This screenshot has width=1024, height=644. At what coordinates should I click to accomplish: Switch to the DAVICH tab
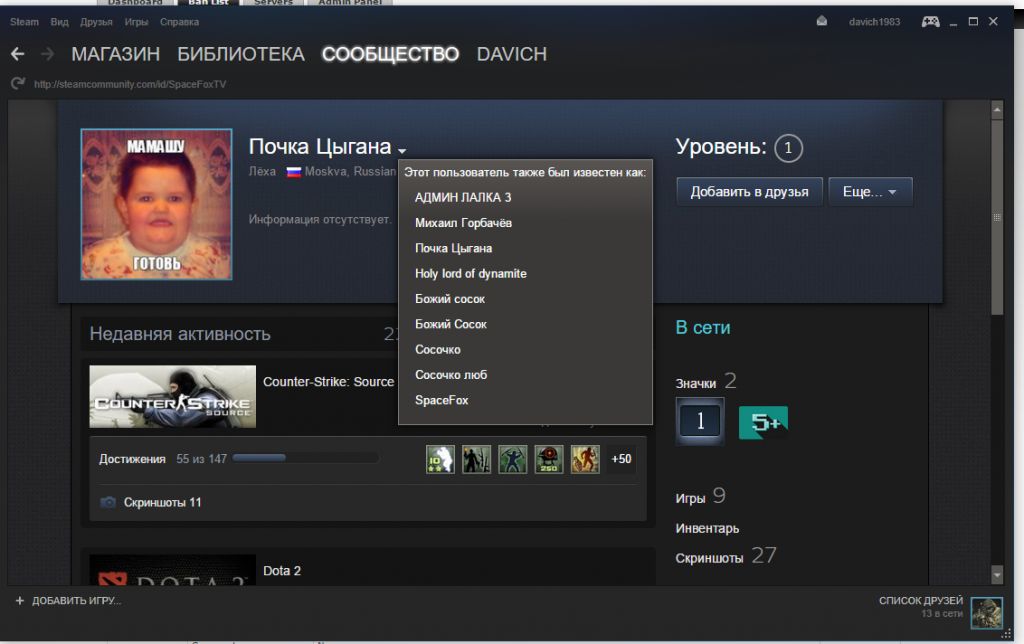[x=512, y=54]
